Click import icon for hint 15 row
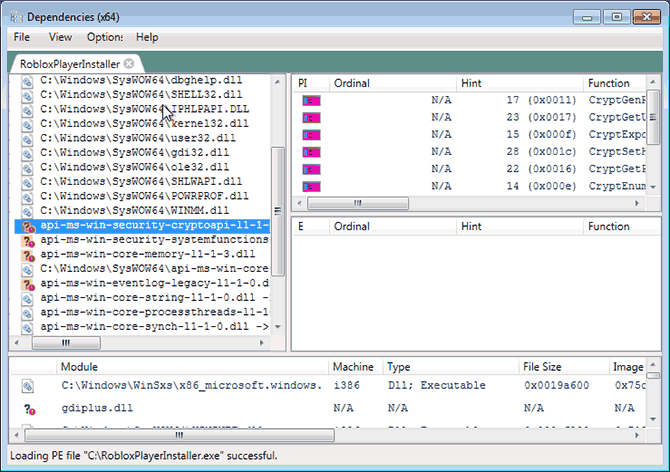670x472 pixels. point(311,135)
